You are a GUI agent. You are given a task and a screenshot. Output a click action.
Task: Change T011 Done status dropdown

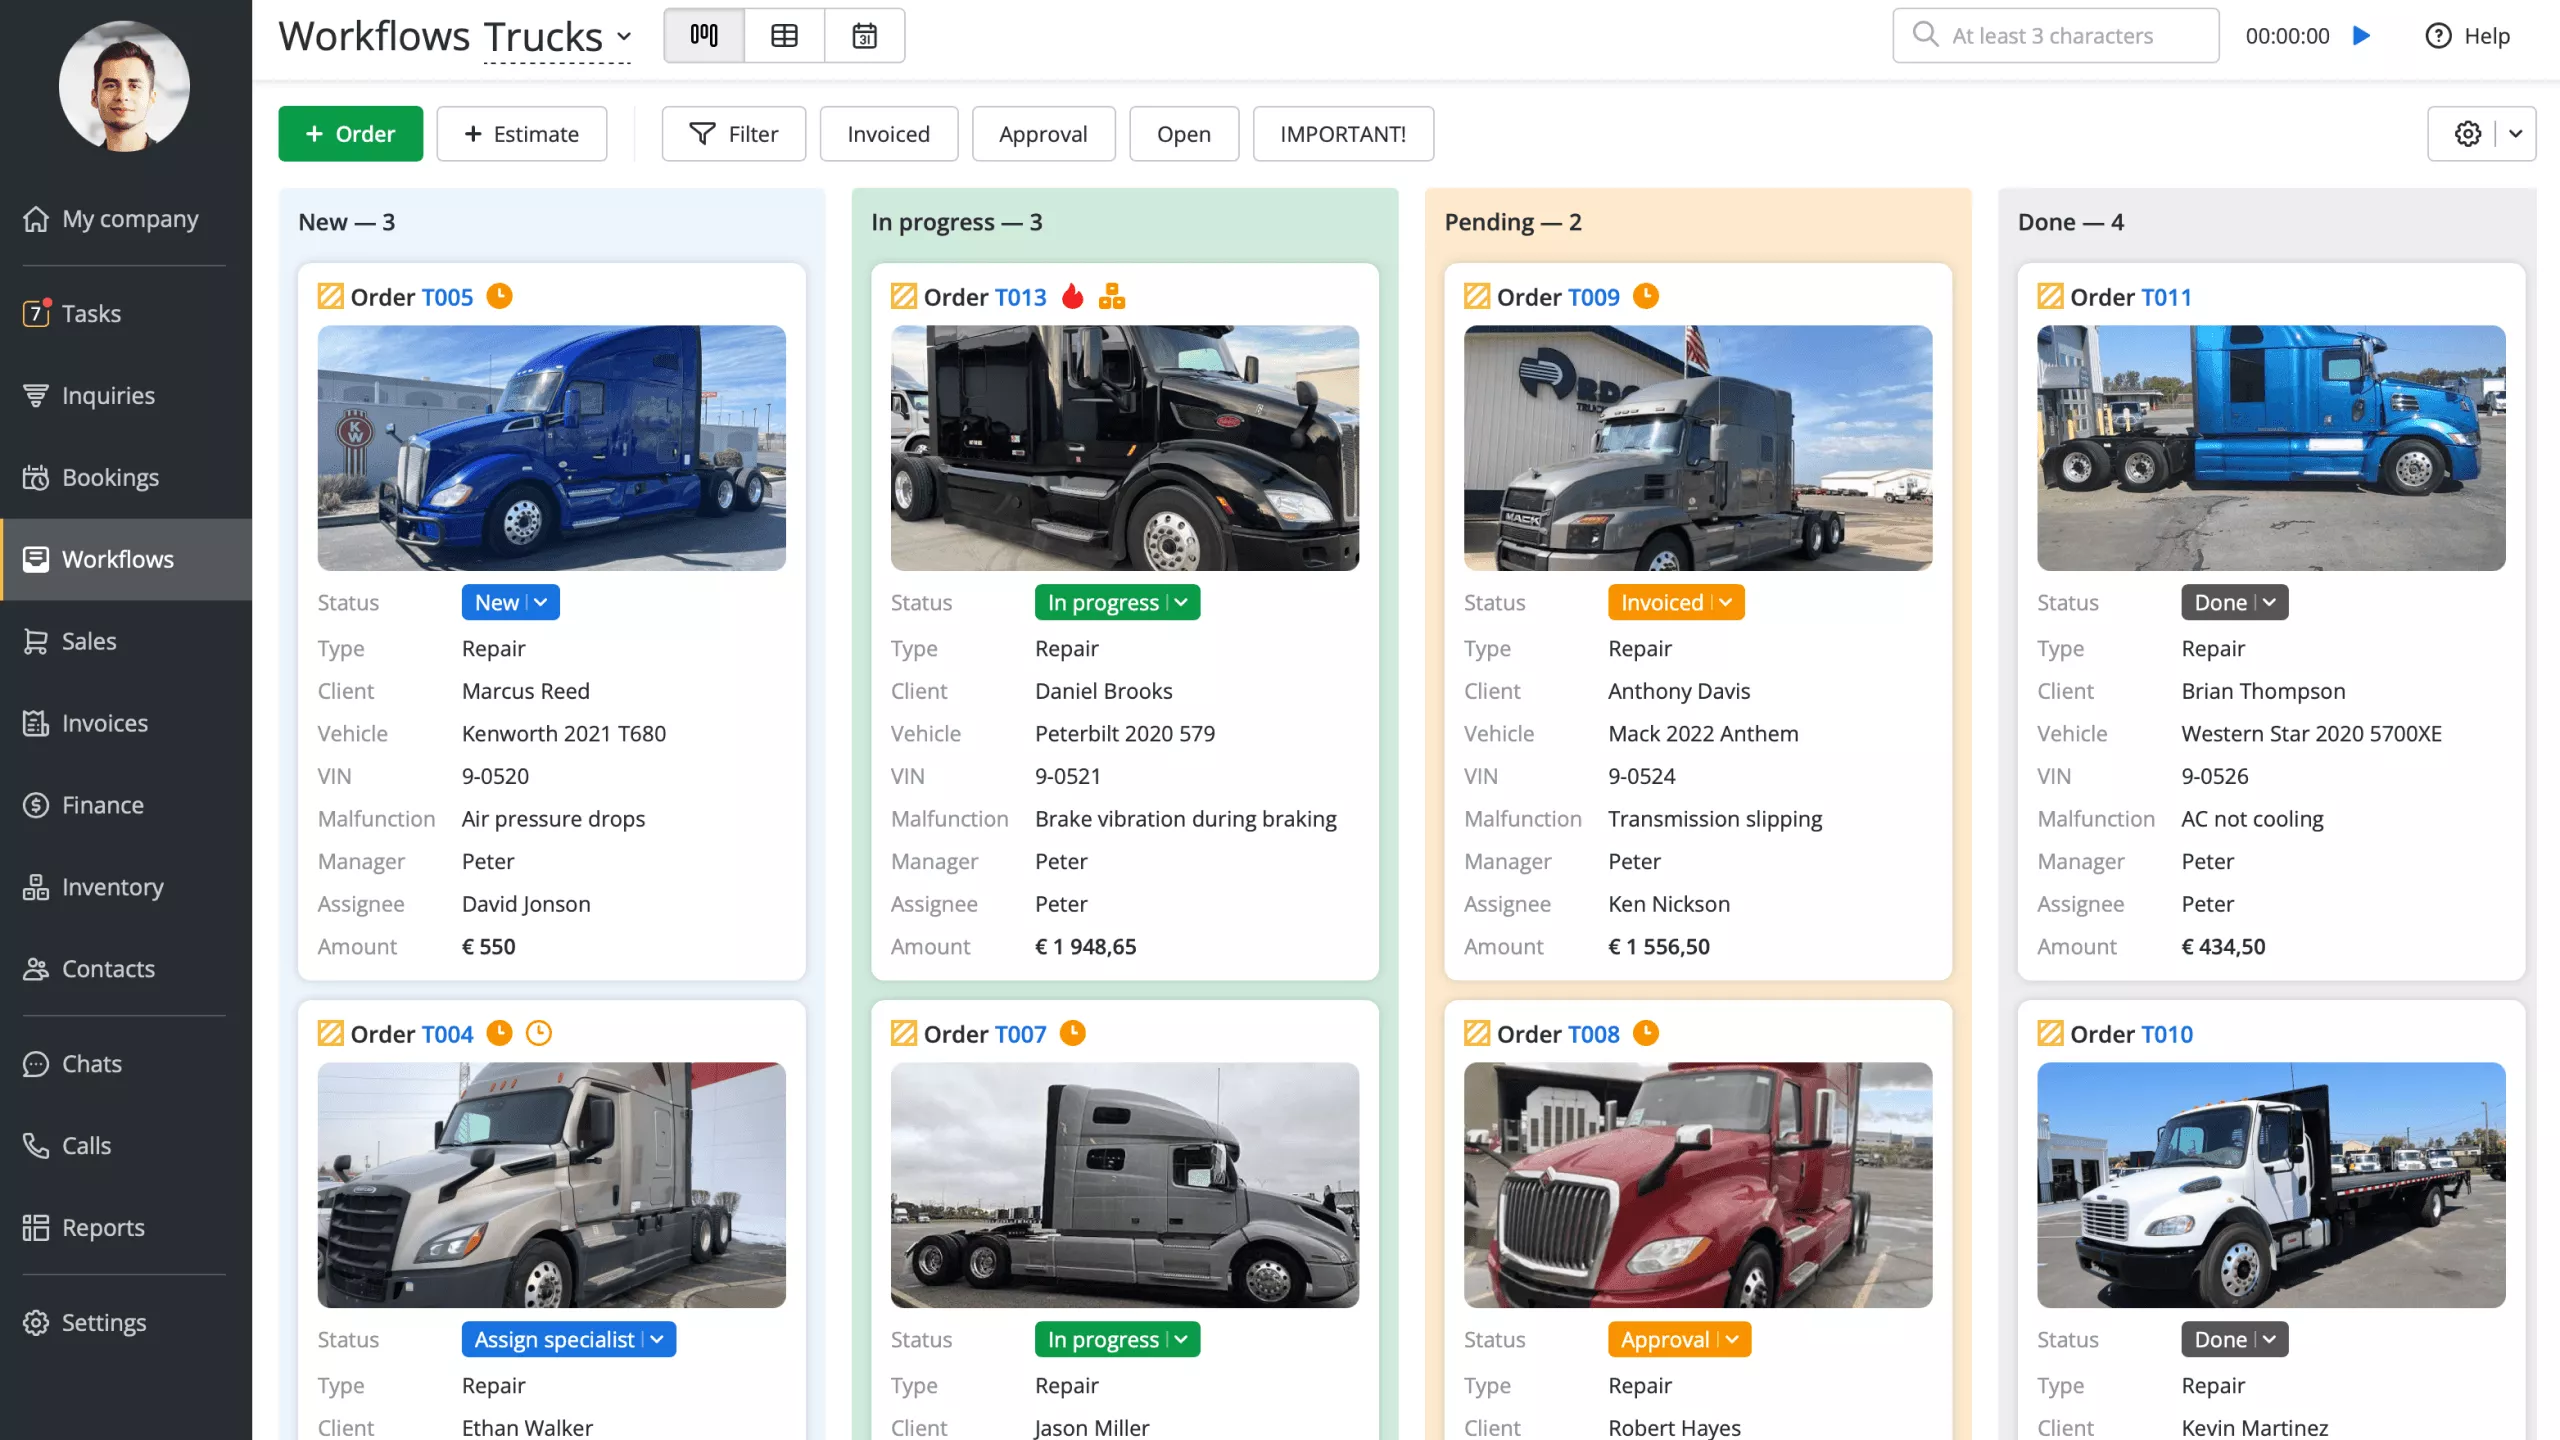coord(2234,602)
